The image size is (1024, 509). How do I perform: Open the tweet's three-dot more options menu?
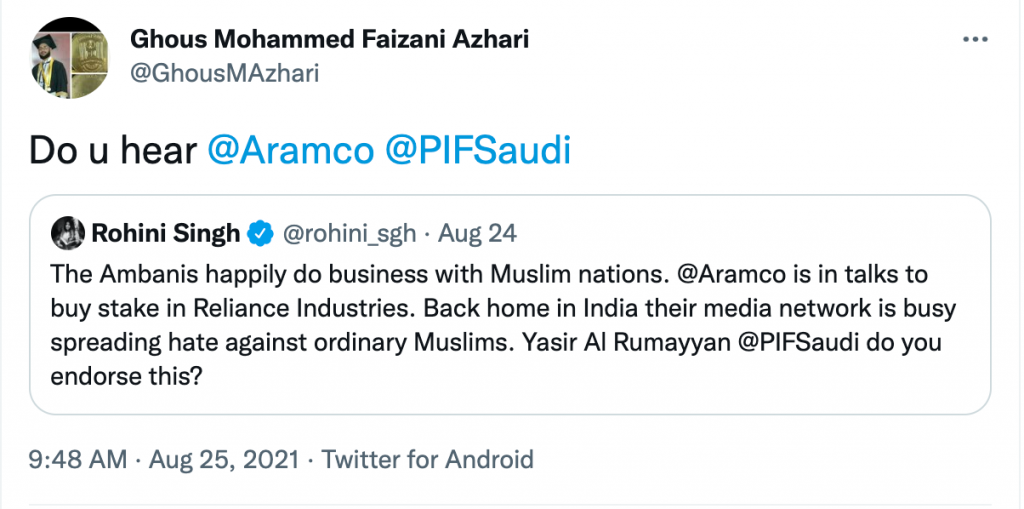[x=975, y=40]
